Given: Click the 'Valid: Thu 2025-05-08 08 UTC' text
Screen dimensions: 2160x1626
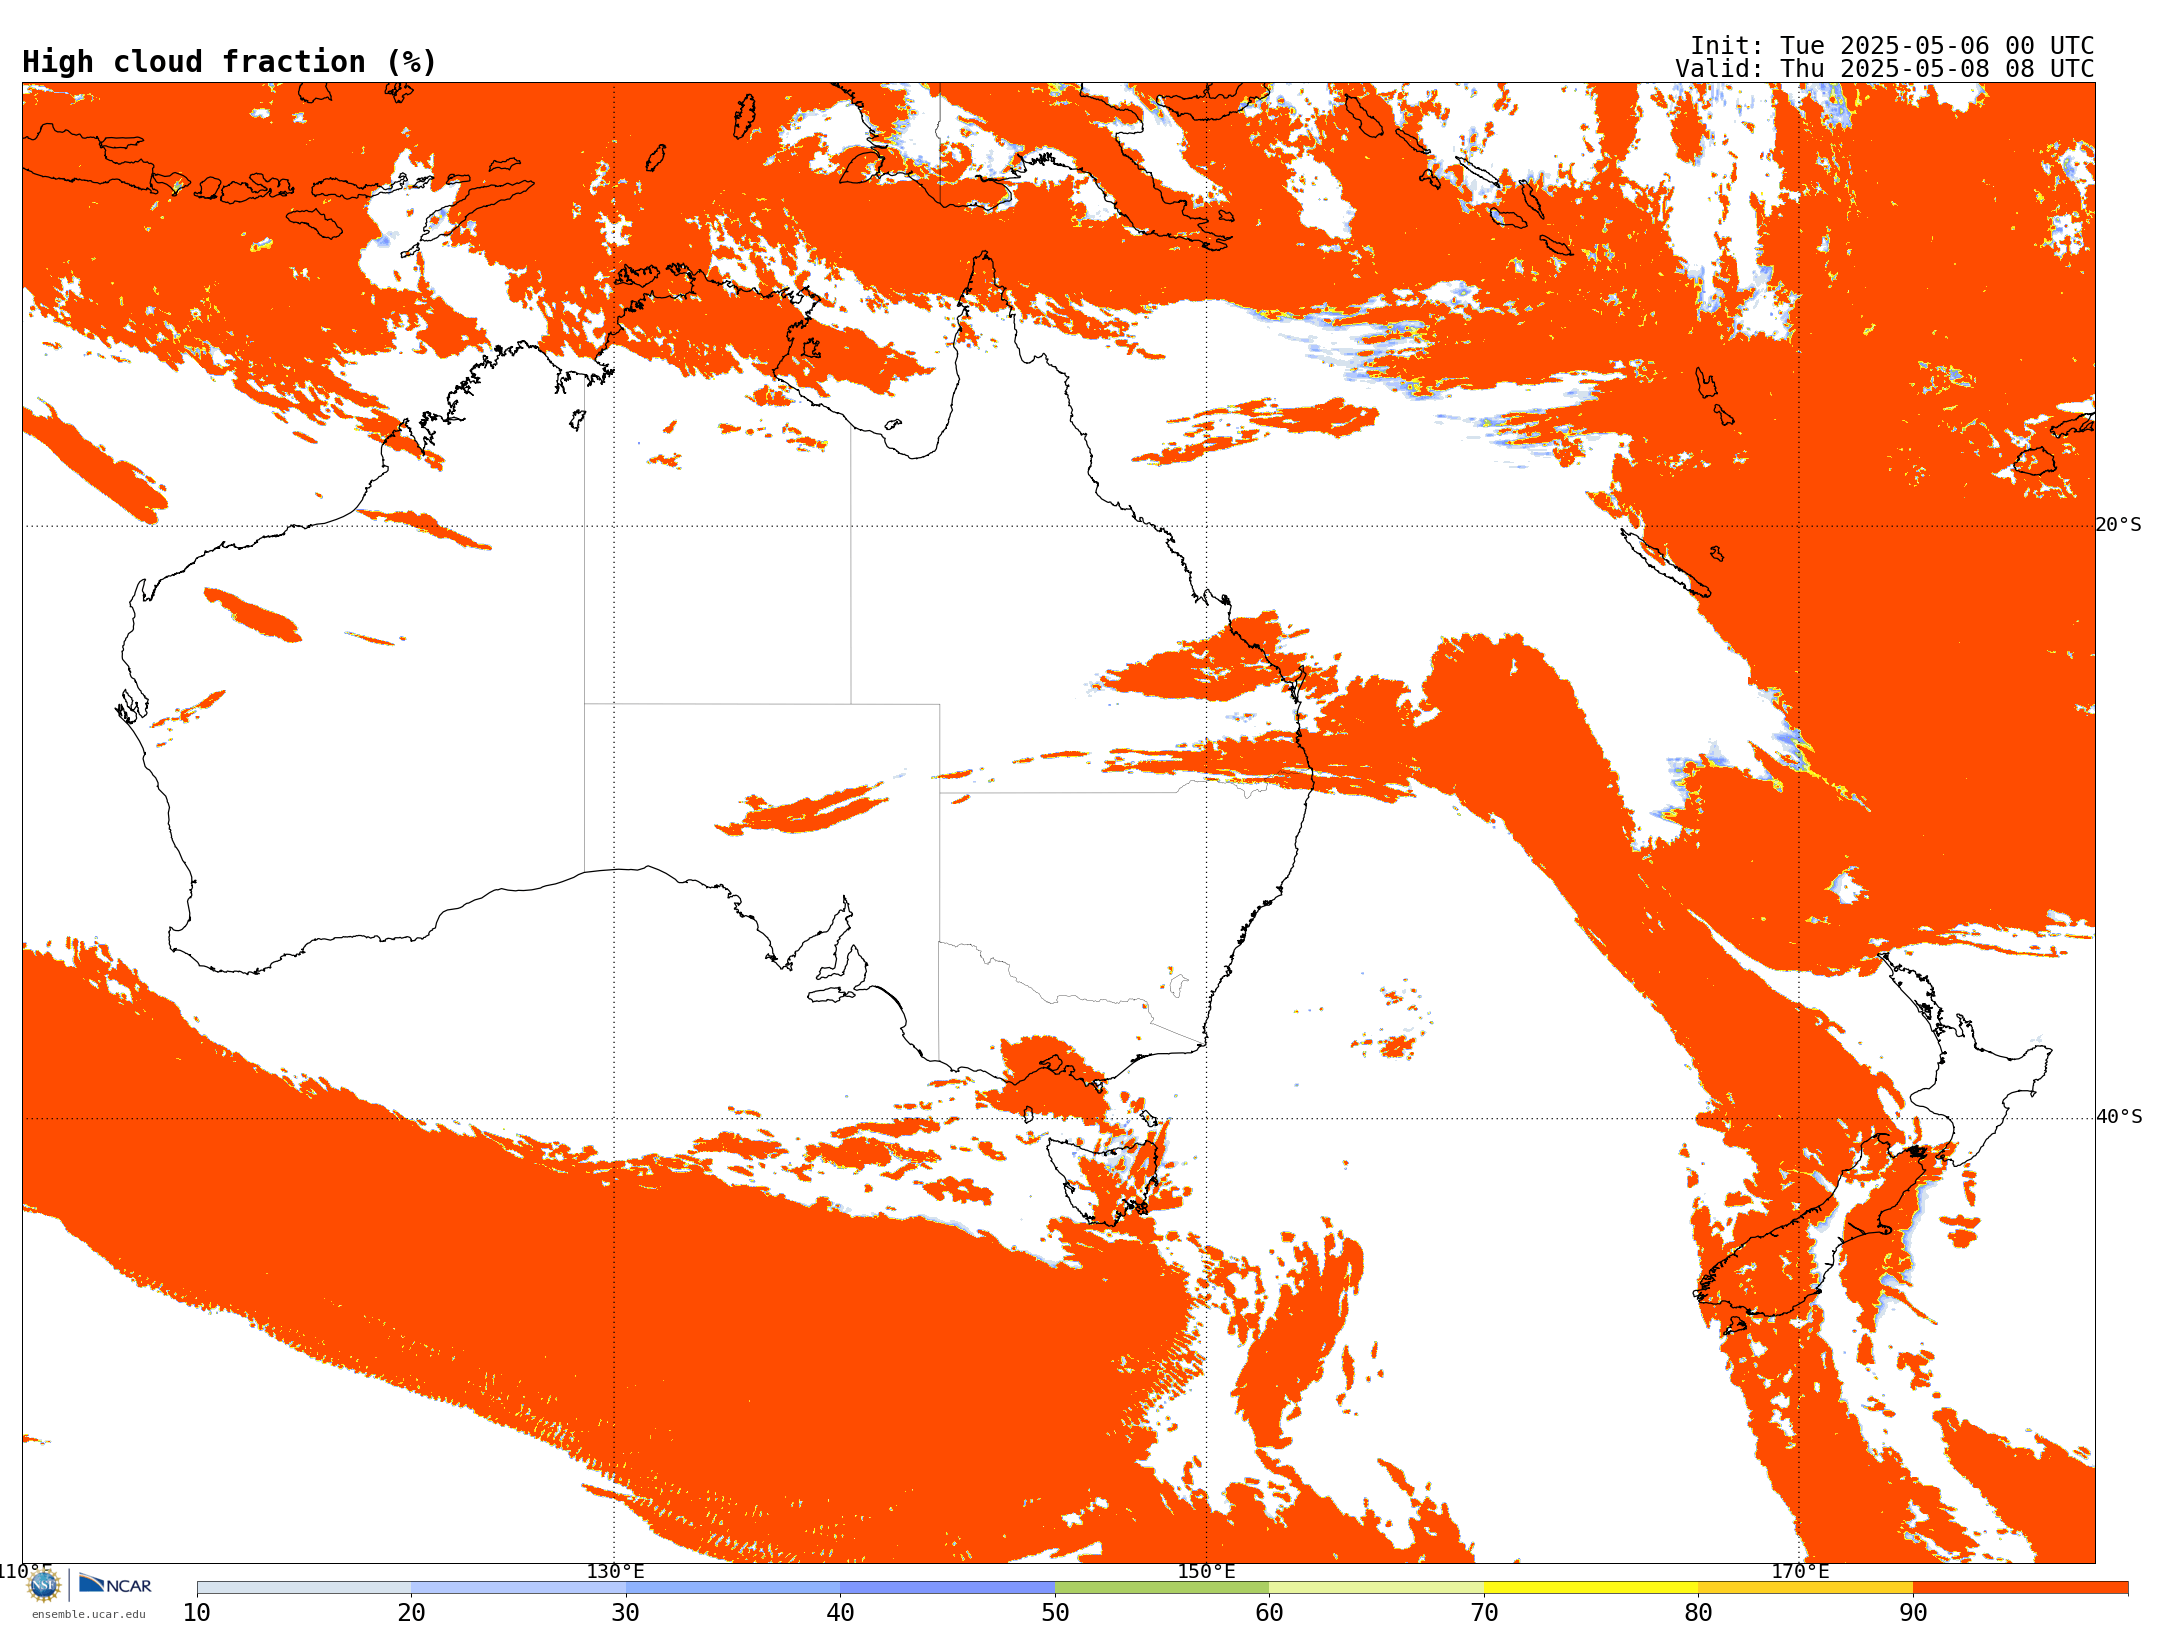Looking at the screenshot, I should pos(1884,69).
